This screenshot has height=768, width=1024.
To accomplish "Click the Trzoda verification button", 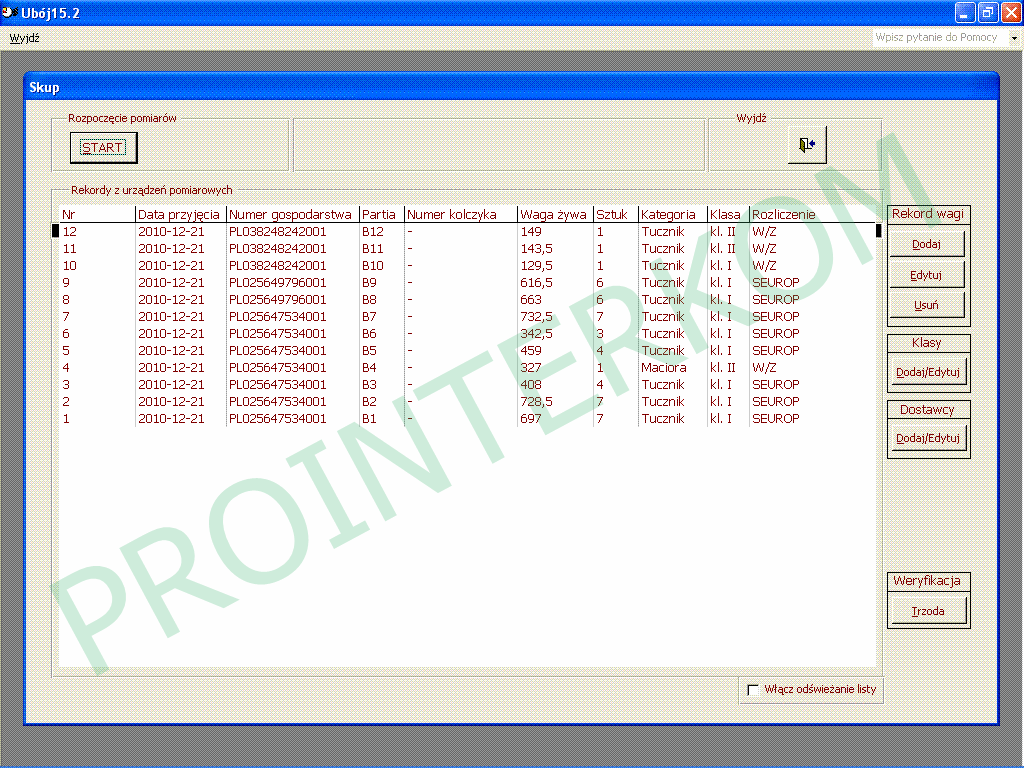I will [x=927, y=611].
